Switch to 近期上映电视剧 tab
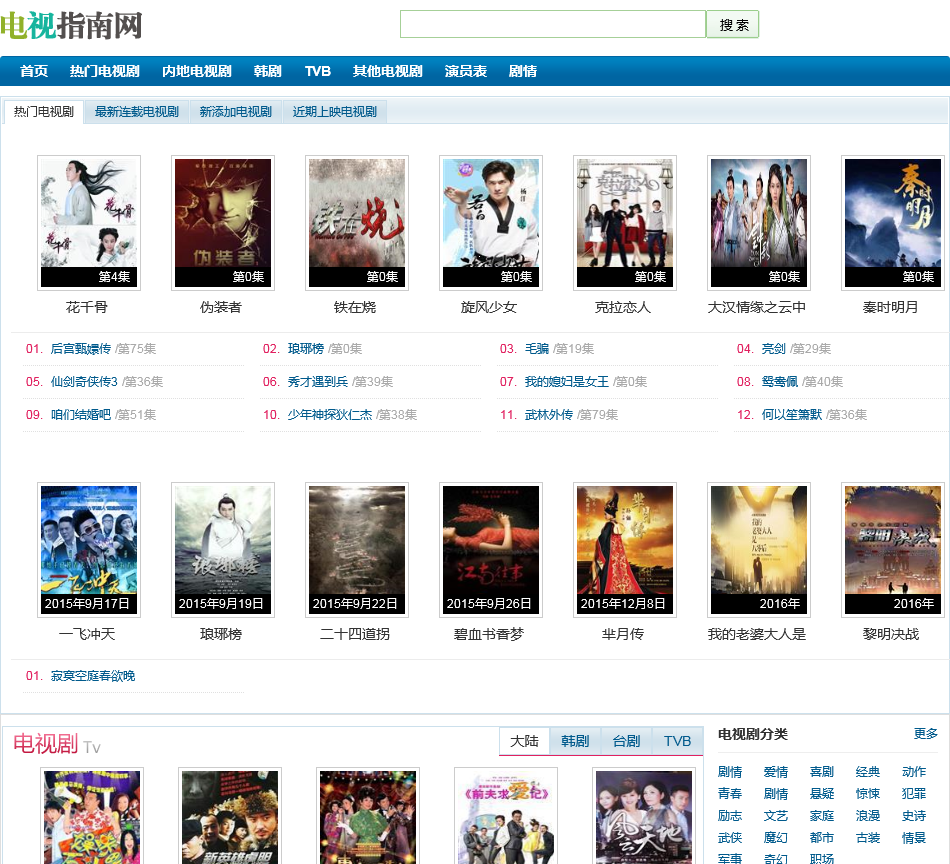This screenshot has height=864, width=950. 335,112
